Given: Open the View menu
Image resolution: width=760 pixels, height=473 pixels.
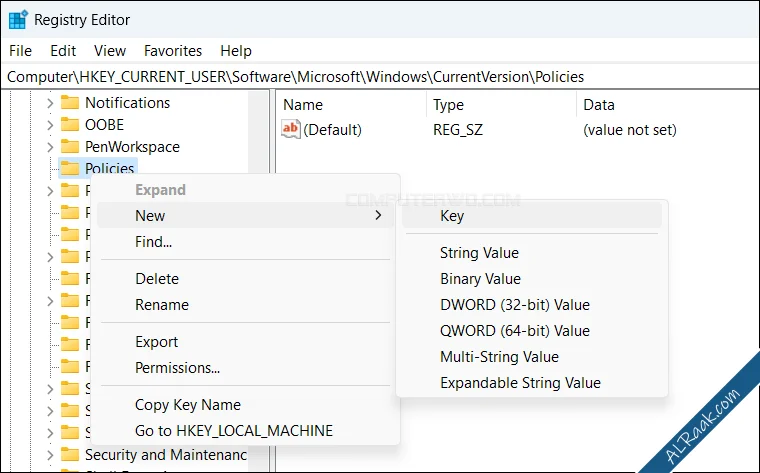Looking at the screenshot, I should (x=110, y=51).
